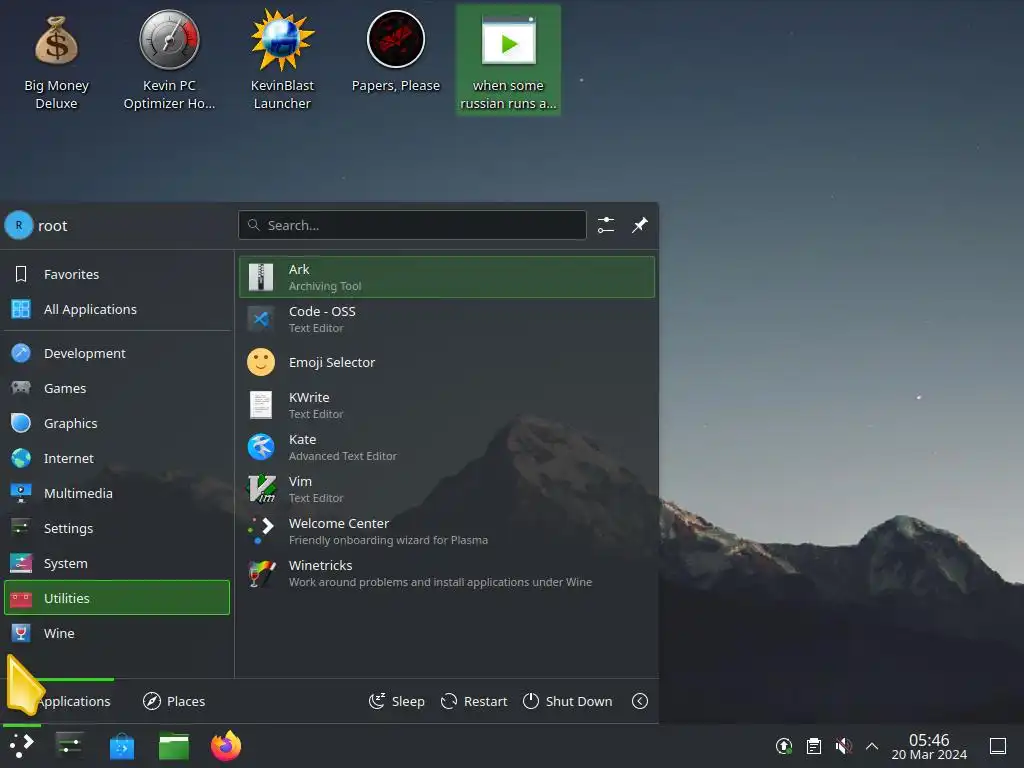Open the Games category
This screenshot has width=1024, height=768.
coord(118,389)
